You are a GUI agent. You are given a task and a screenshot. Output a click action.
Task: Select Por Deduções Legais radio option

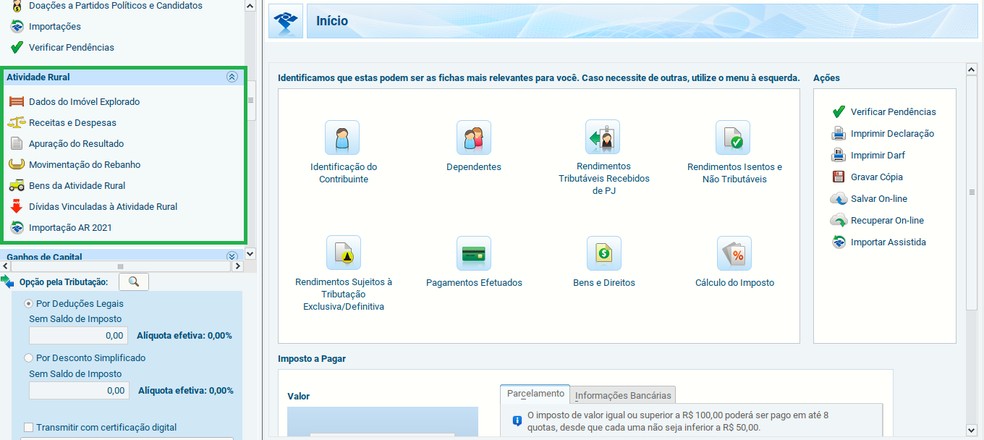tap(28, 303)
